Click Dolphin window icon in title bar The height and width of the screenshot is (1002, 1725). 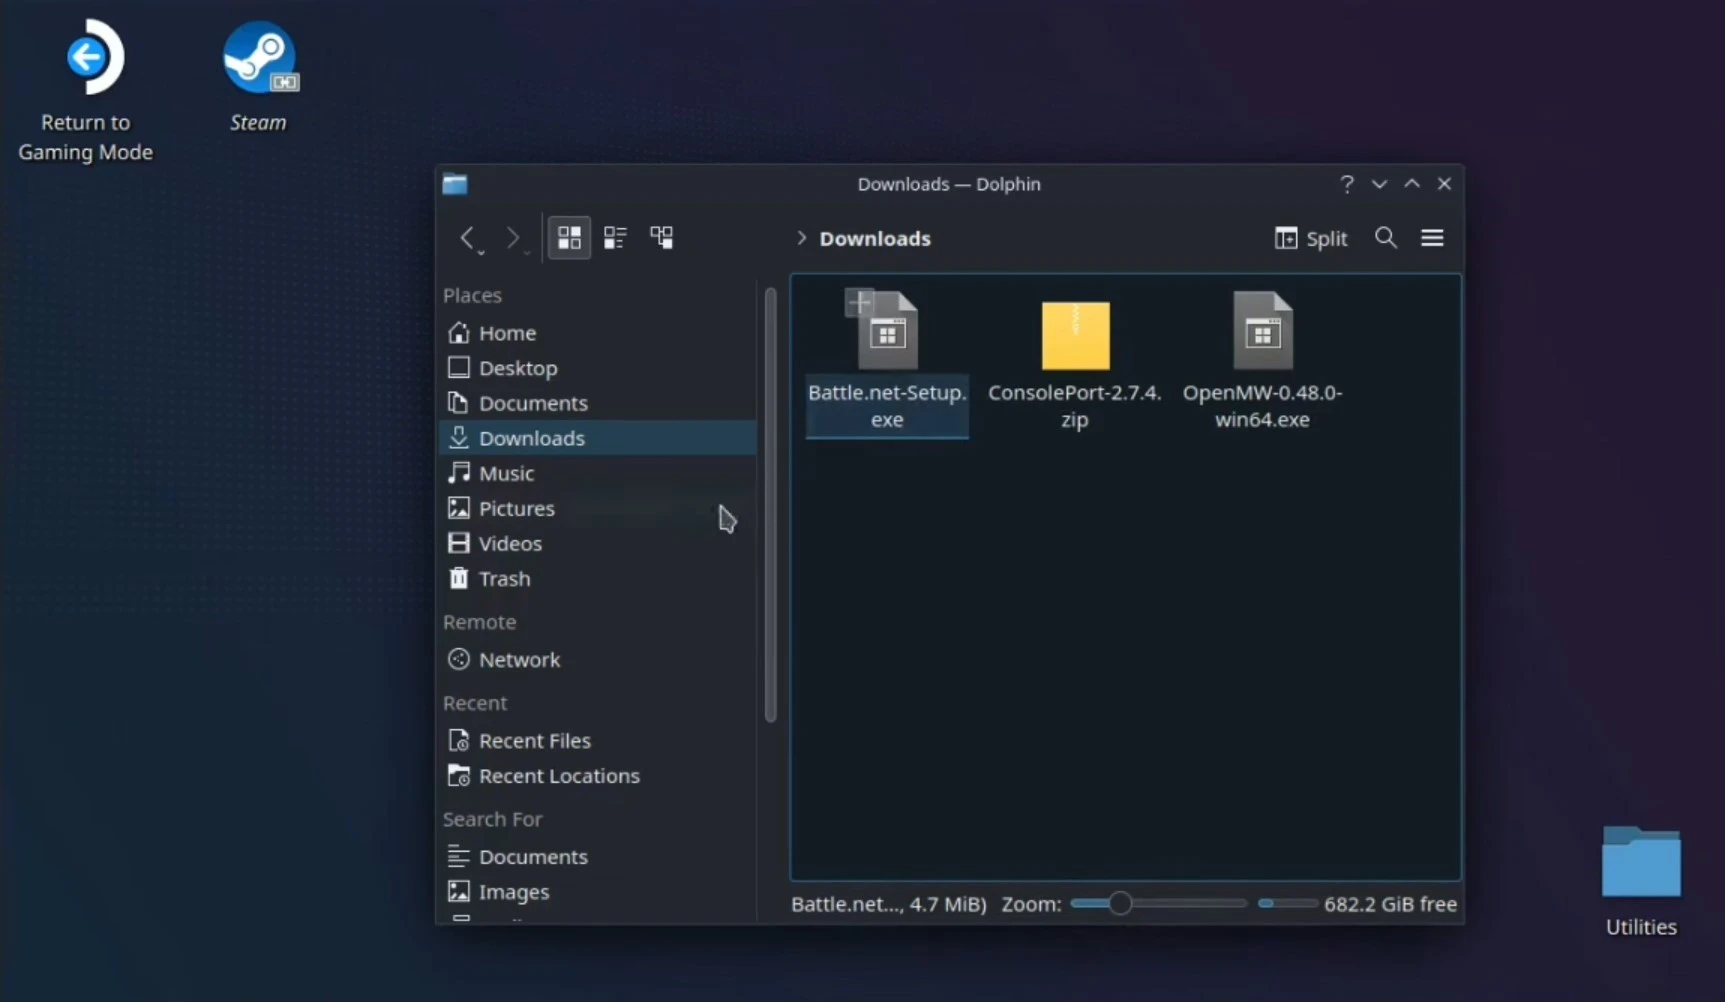pos(455,184)
